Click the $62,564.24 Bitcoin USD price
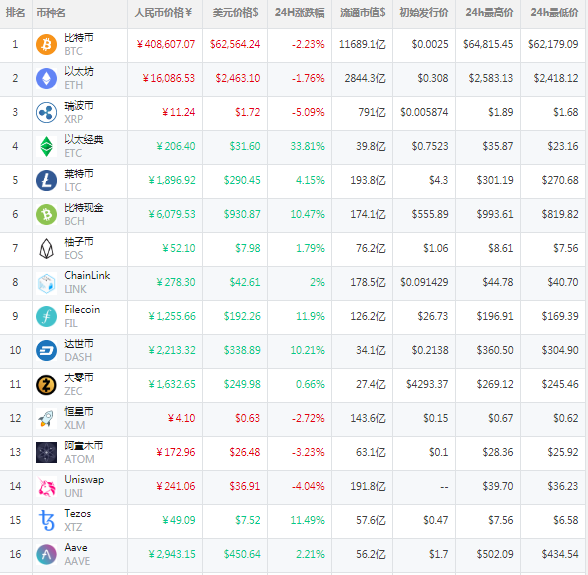Image resolution: width=588 pixels, height=575 pixels. tap(235, 45)
